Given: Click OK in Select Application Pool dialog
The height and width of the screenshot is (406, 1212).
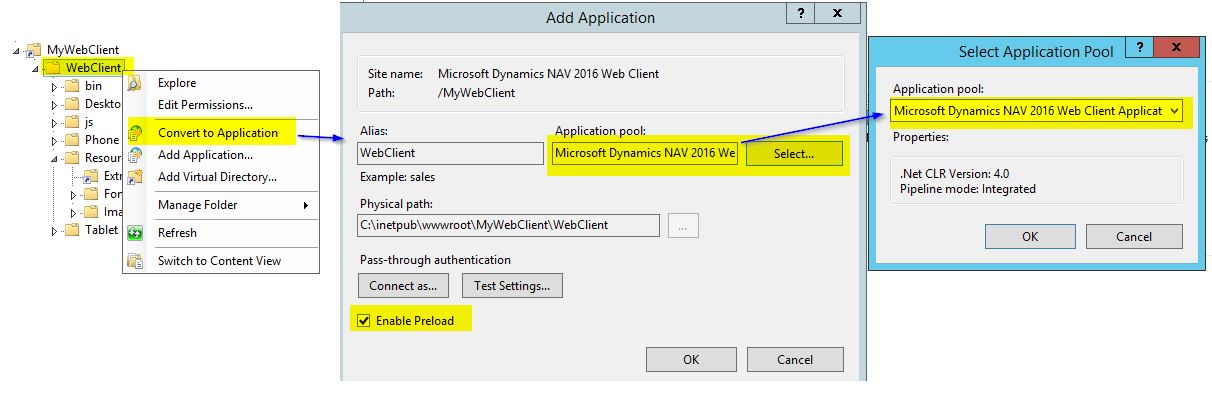Looking at the screenshot, I should (1030, 236).
